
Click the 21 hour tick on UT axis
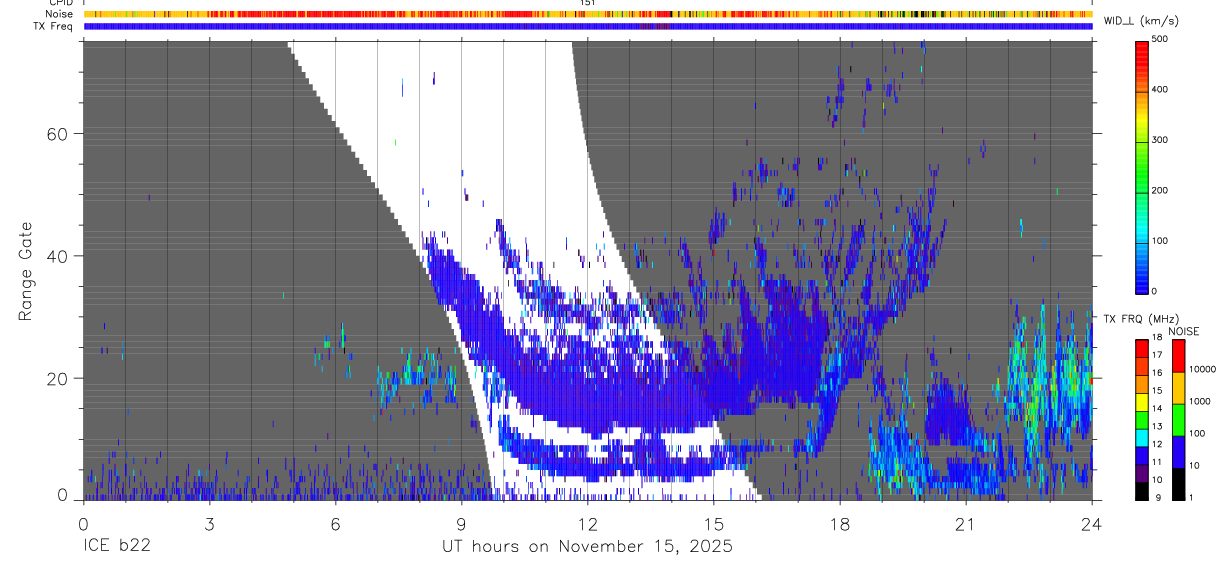(966, 523)
